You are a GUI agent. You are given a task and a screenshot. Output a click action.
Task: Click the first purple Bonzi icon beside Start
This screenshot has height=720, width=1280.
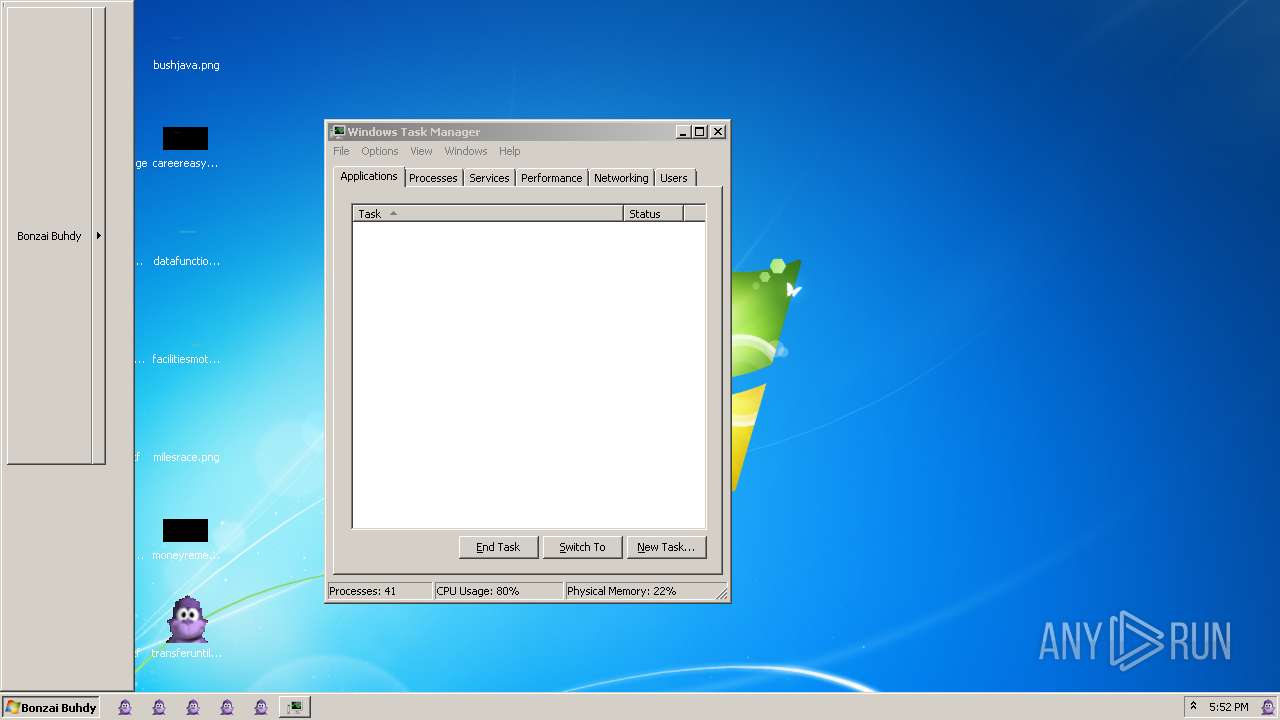[x=125, y=707]
